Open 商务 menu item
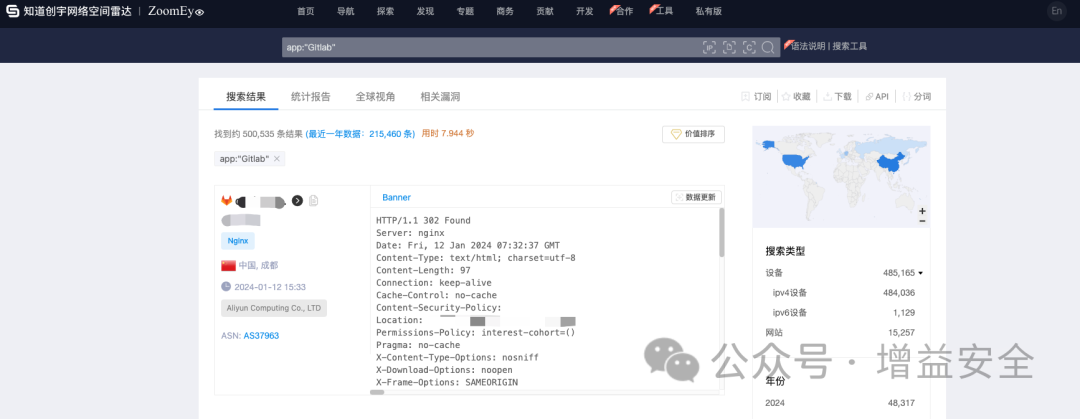Image resolution: width=1080 pixels, height=419 pixels. (505, 11)
